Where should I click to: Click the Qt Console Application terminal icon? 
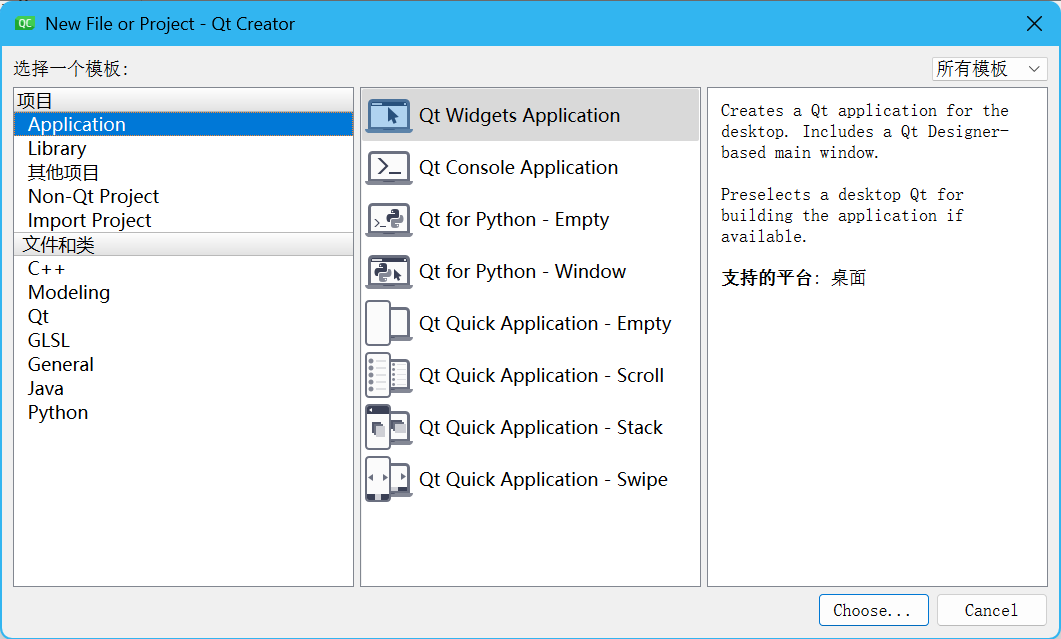pyautogui.click(x=388, y=168)
